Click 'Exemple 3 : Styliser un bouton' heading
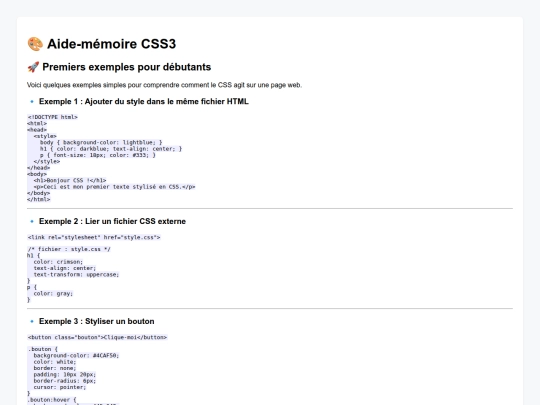The width and height of the screenshot is (540, 405). 96,321
